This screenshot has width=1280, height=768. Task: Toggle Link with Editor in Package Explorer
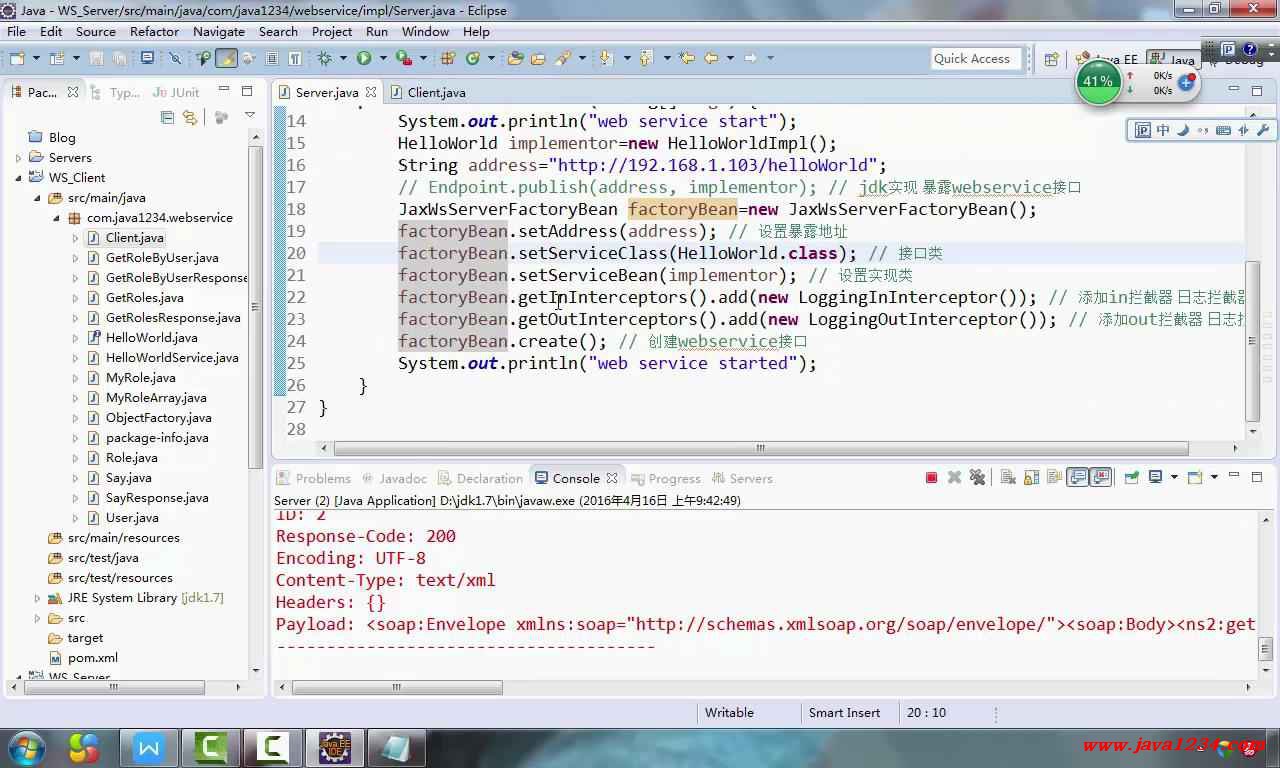(189, 117)
